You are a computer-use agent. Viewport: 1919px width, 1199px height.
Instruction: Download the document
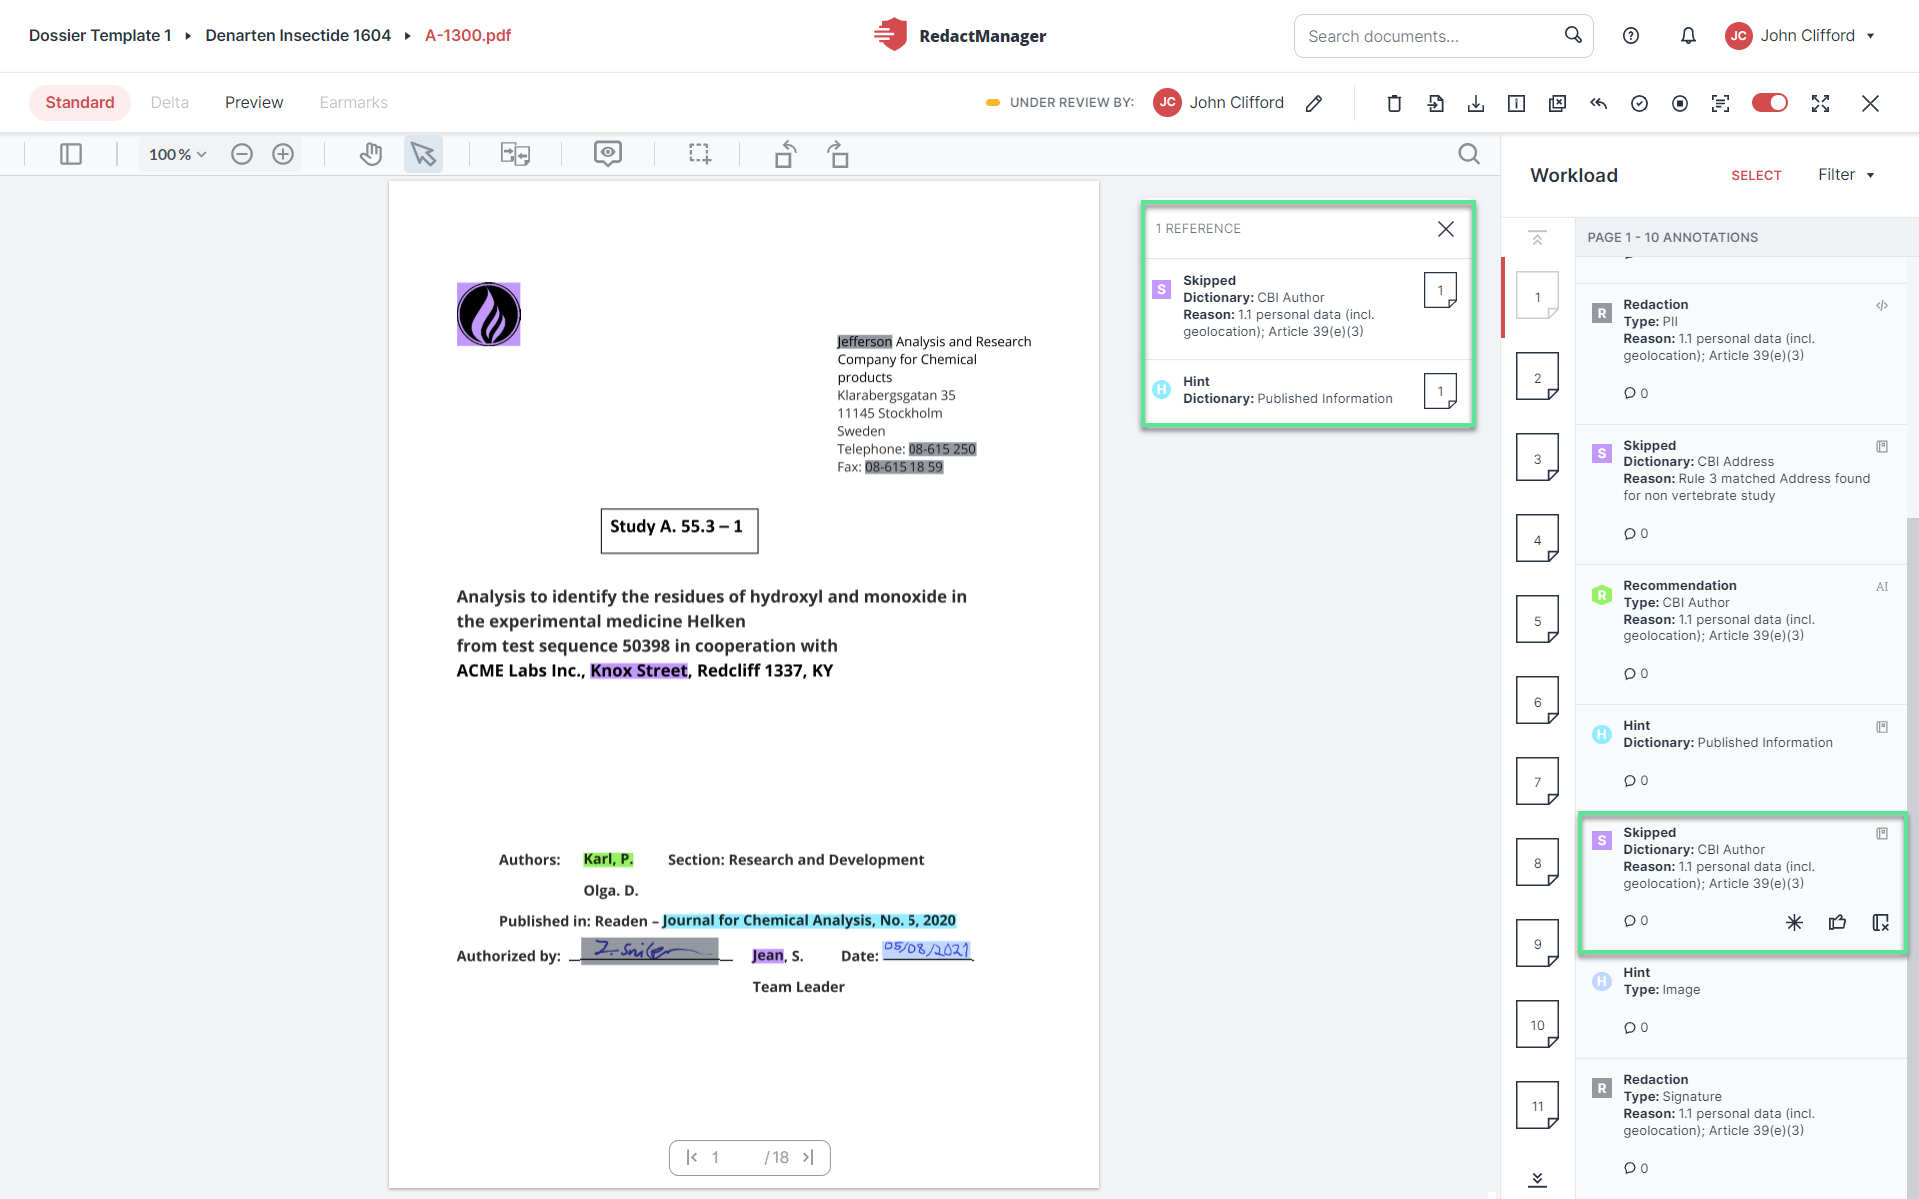click(x=1476, y=103)
